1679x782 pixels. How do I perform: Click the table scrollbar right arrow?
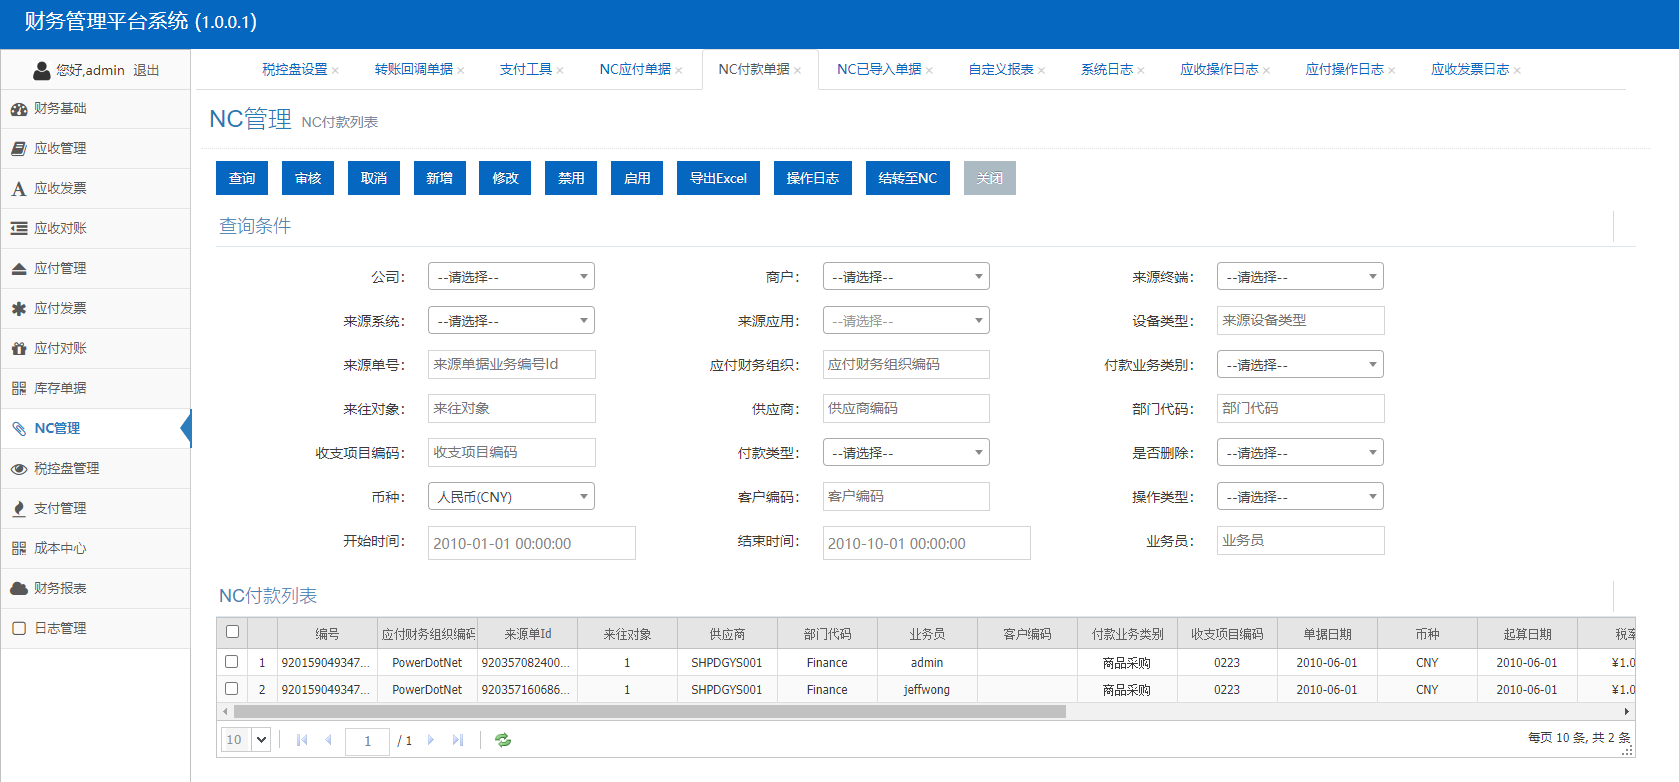point(1627,712)
